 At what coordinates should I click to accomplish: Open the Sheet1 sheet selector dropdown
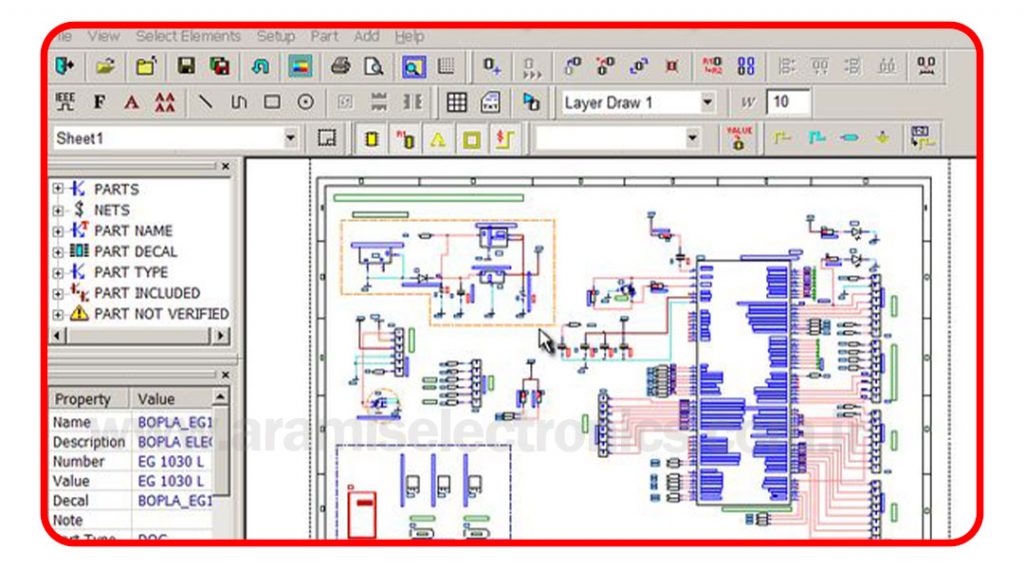tap(291, 138)
